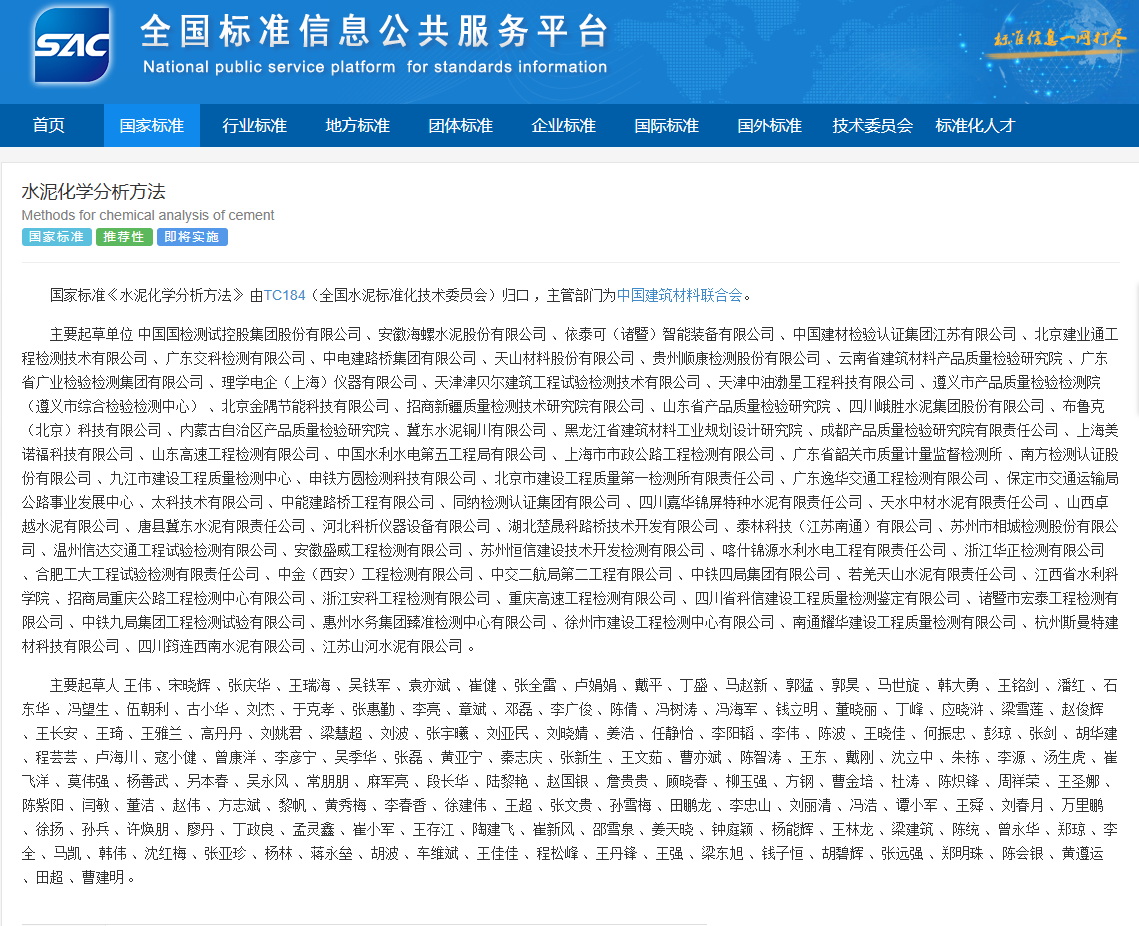Select 国外标准 in the navigation bar
The image size is (1139, 926).
pos(769,126)
